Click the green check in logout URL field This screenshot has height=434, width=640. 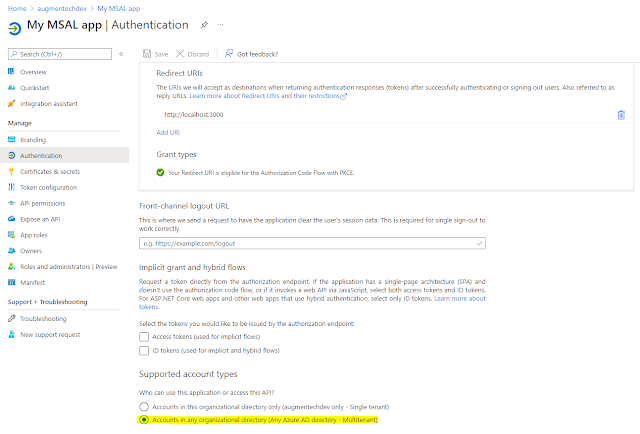(479, 243)
